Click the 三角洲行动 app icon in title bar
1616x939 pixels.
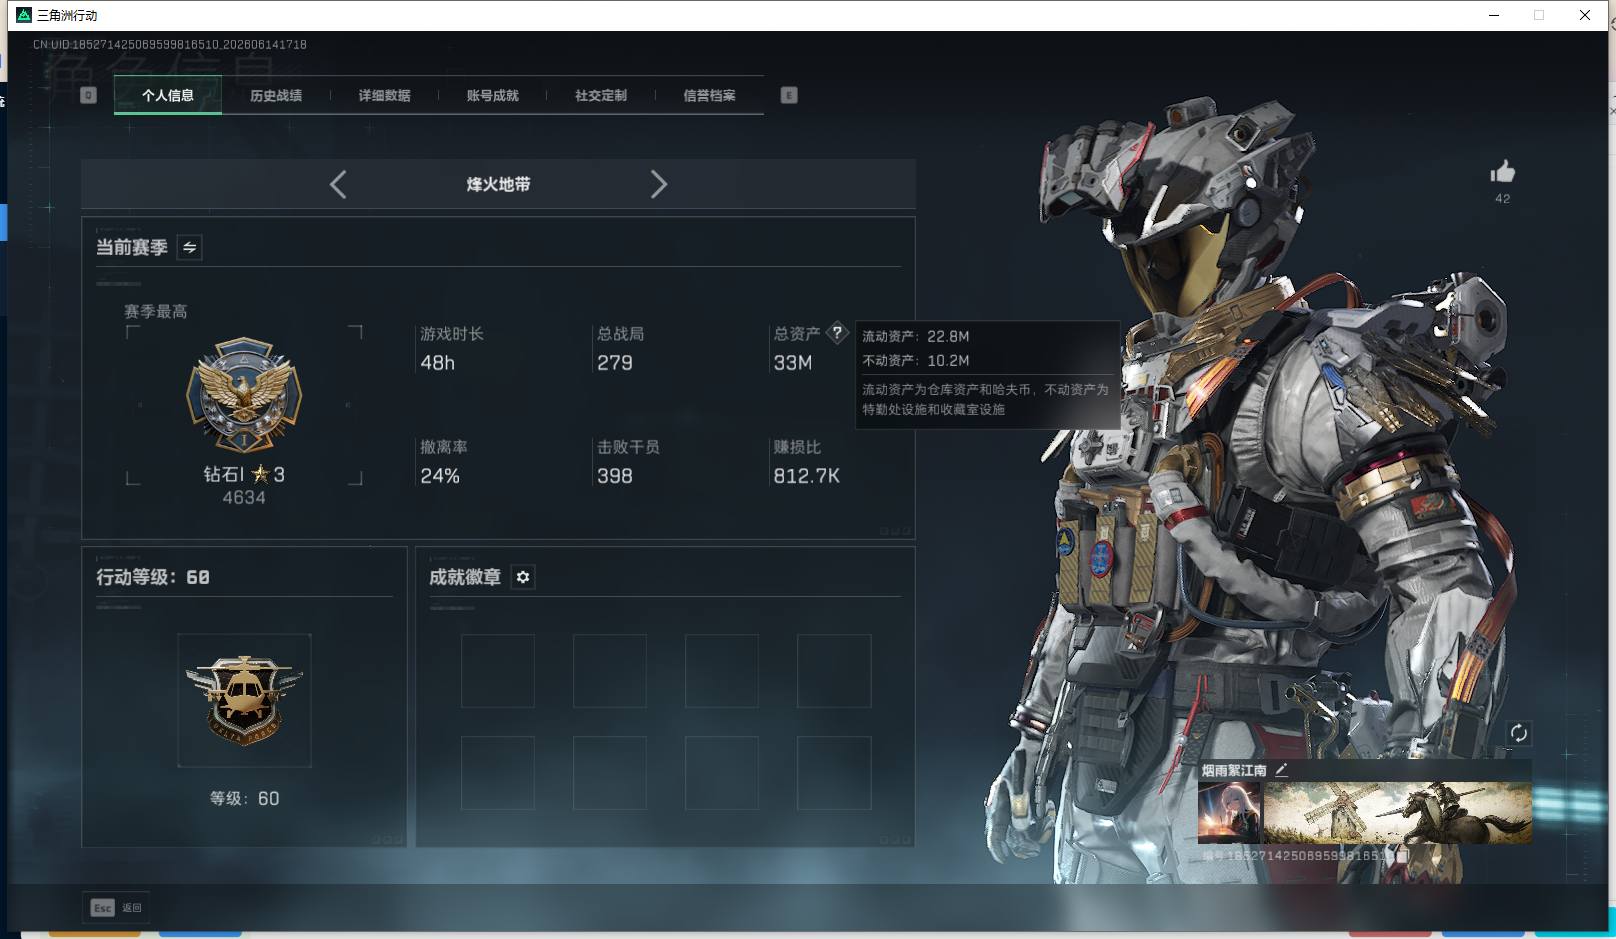(x=24, y=15)
